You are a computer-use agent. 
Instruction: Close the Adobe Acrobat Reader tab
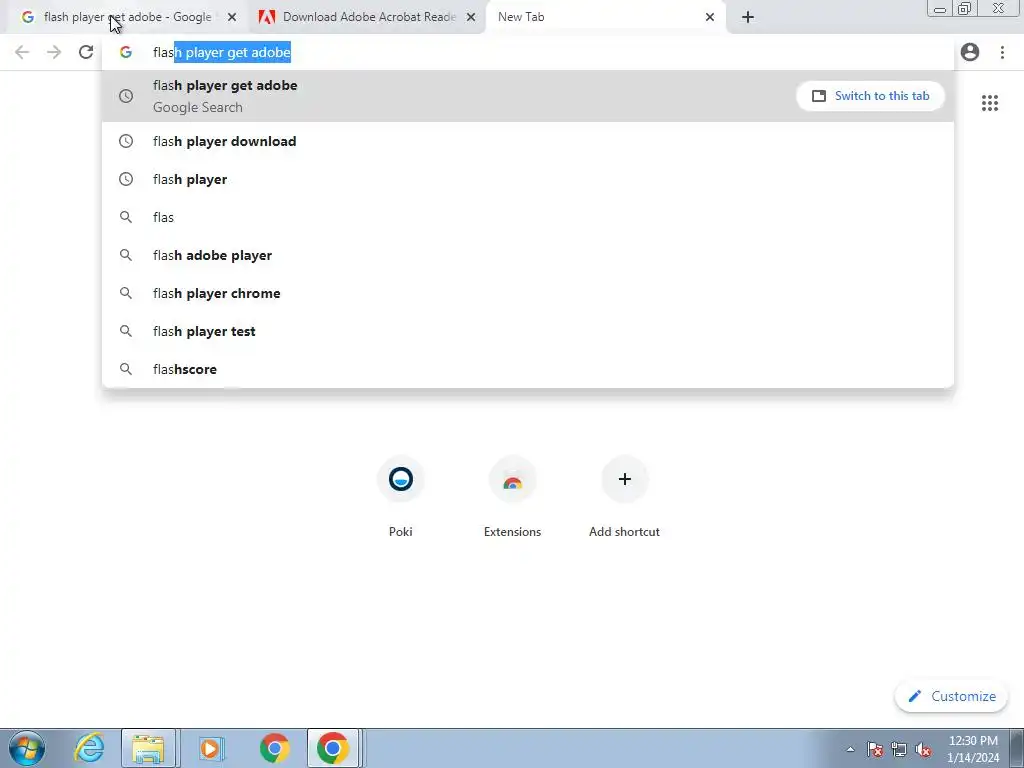coord(471,17)
